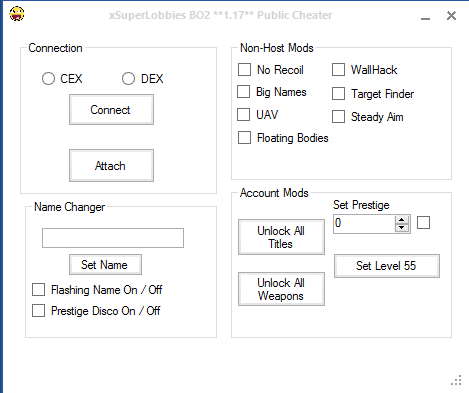The width and height of the screenshot is (469, 393).
Task: Check the Target Finder option
Action: [x=338, y=94]
